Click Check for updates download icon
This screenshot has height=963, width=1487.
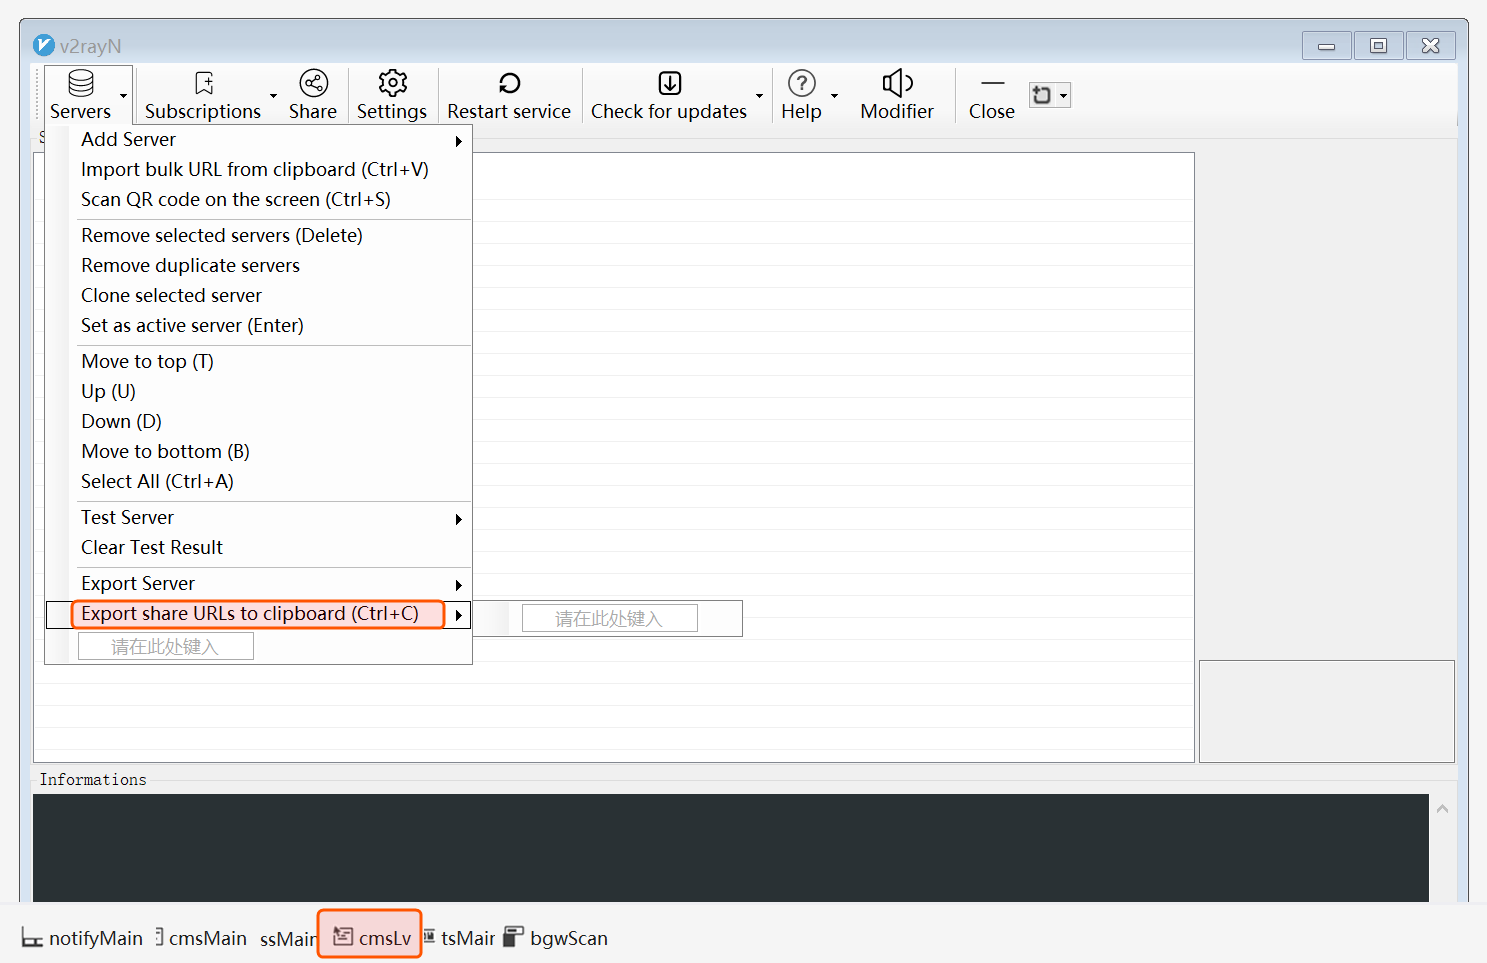pos(669,83)
